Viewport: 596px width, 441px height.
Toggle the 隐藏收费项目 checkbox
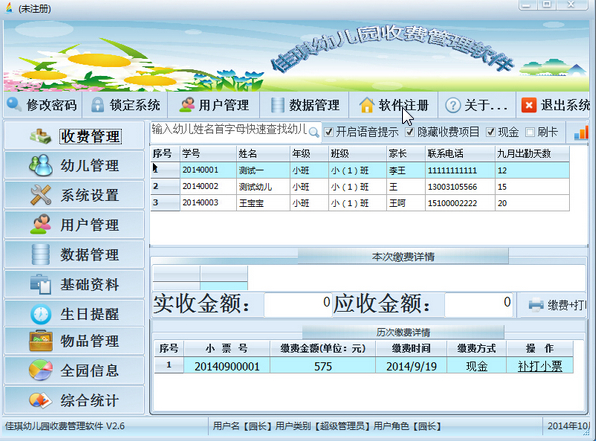(x=409, y=132)
